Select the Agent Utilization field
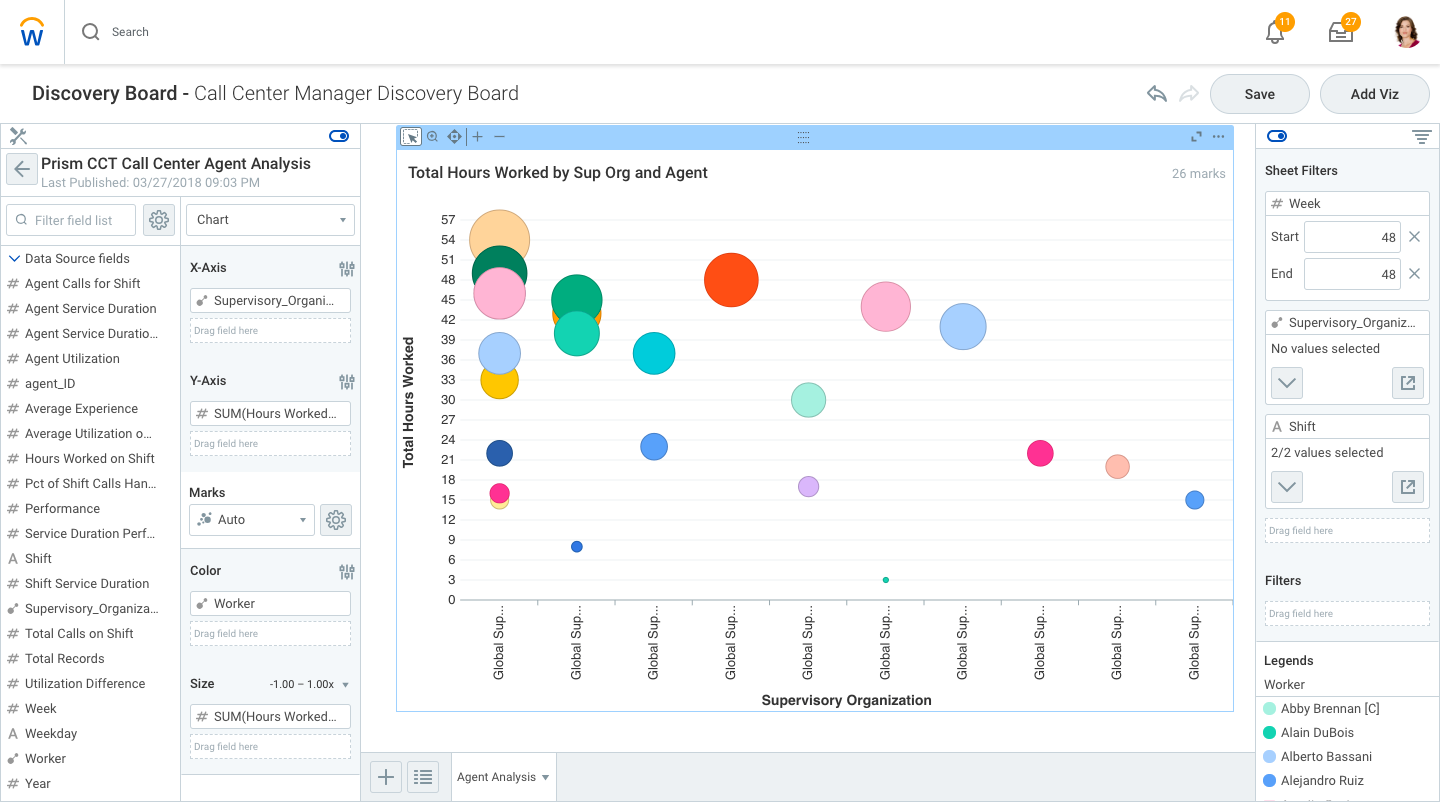 pyautogui.click(x=72, y=359)
